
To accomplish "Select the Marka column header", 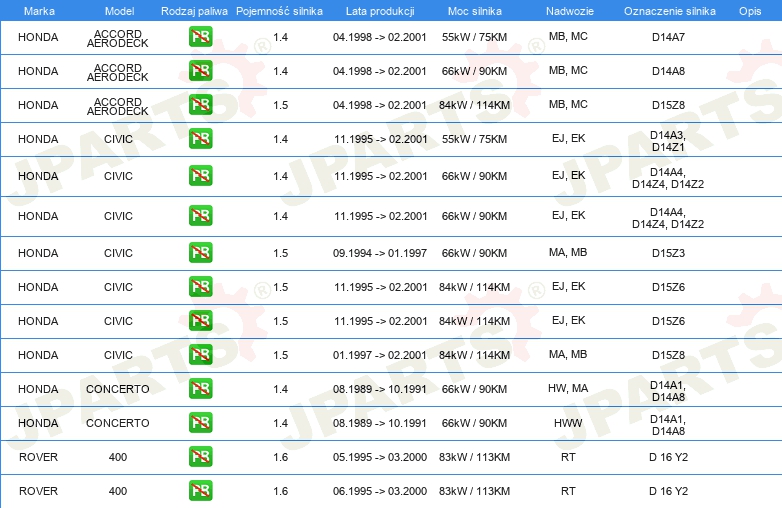I will [x=39, y=11].
